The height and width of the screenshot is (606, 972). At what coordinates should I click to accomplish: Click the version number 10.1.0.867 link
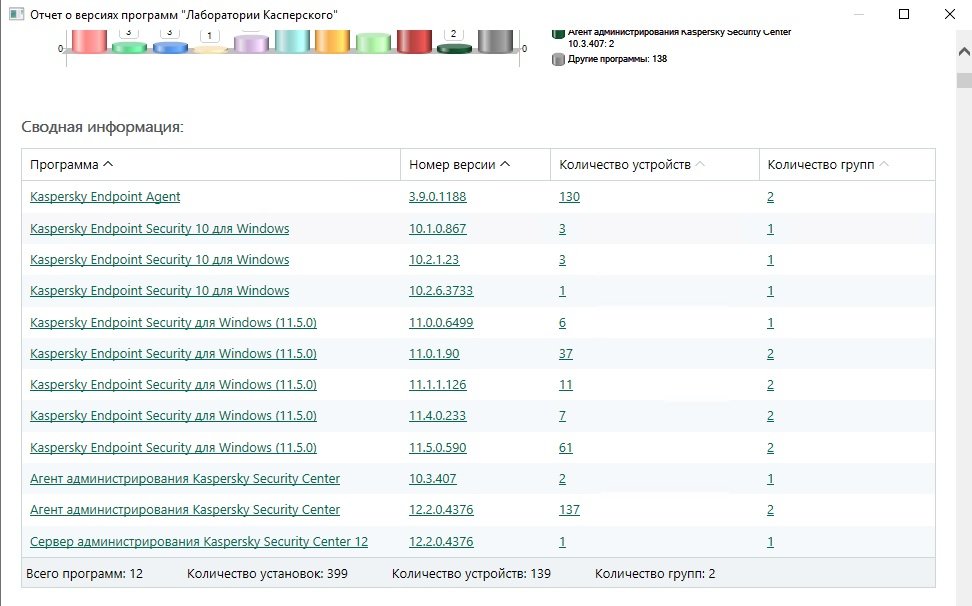point(437,229)
